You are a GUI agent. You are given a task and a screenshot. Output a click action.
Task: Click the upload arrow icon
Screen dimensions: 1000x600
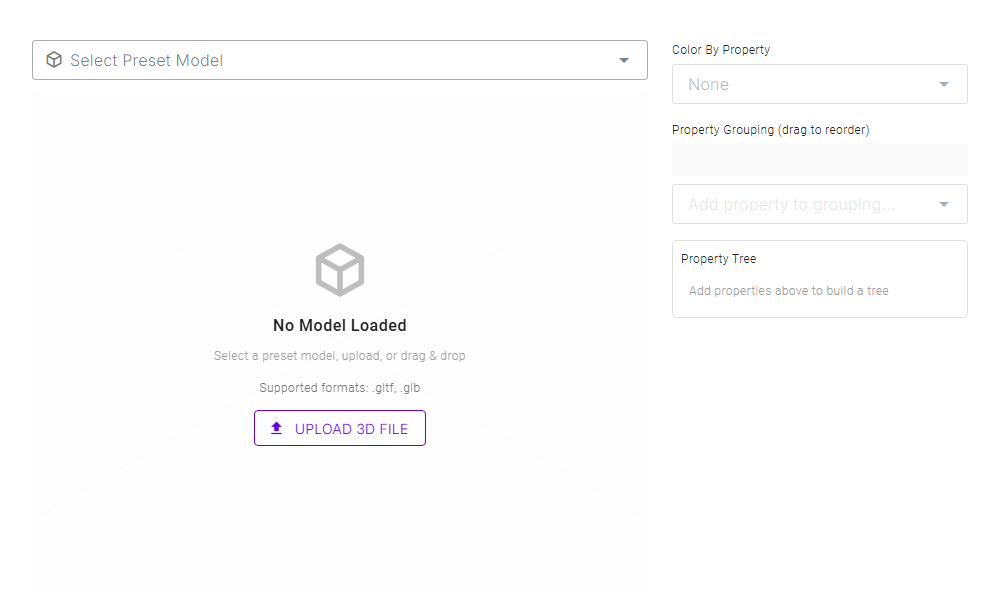click(x=277, y=429)
